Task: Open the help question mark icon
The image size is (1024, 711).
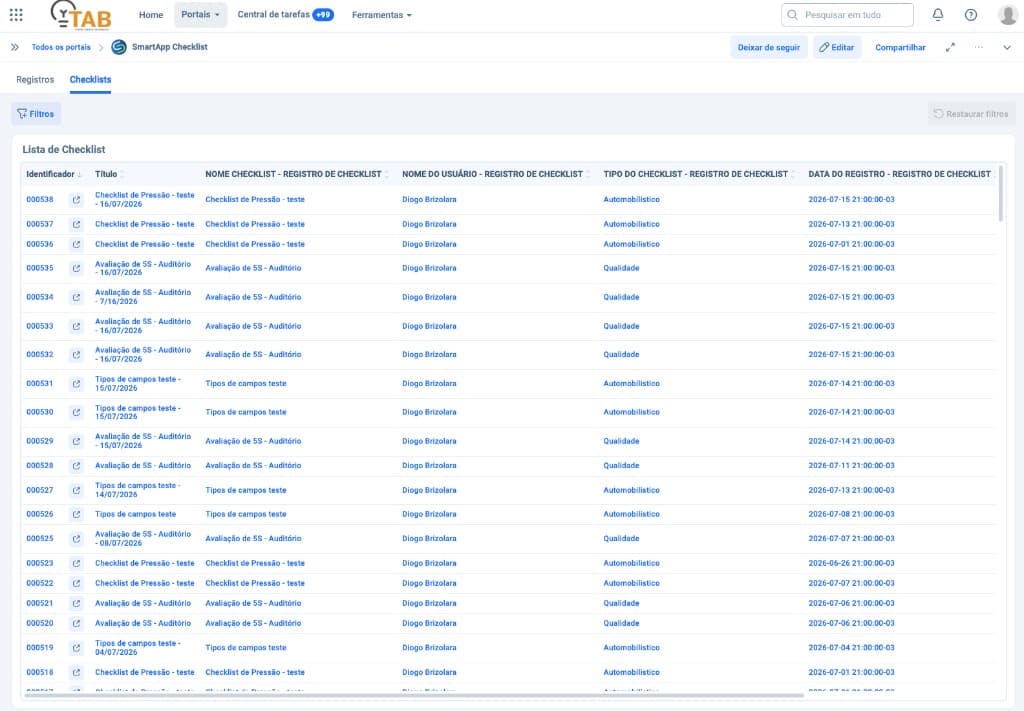Action: pos(971,14)
